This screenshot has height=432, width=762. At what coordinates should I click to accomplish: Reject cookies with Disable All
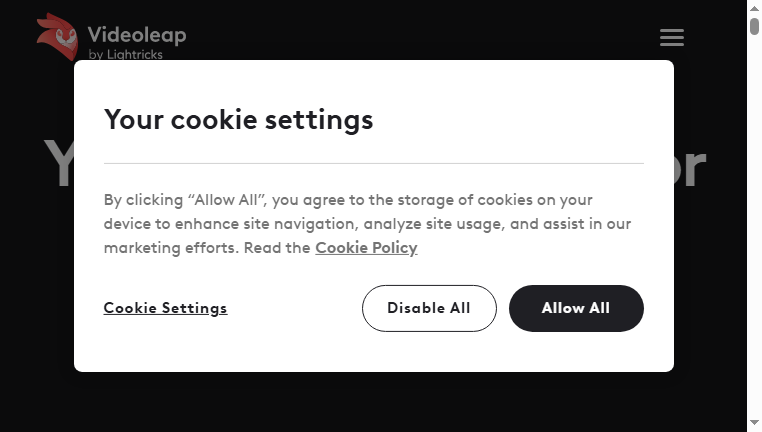(429, 309)
